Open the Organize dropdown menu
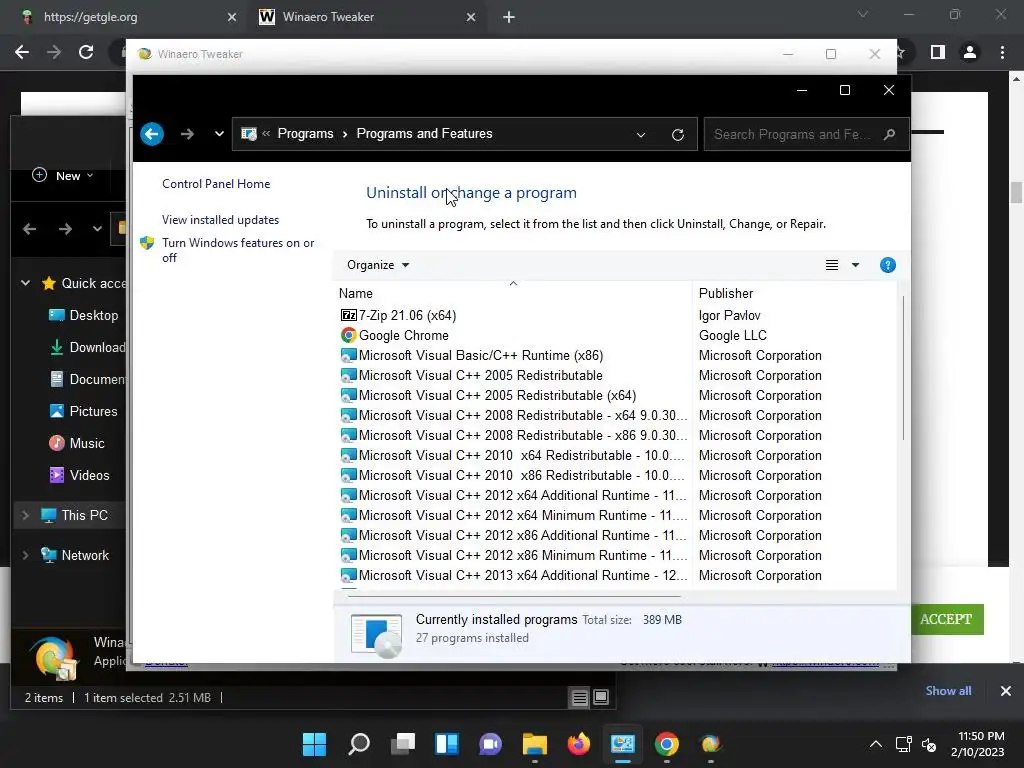Screen dimensions: 1024x768 coord(377,265)
